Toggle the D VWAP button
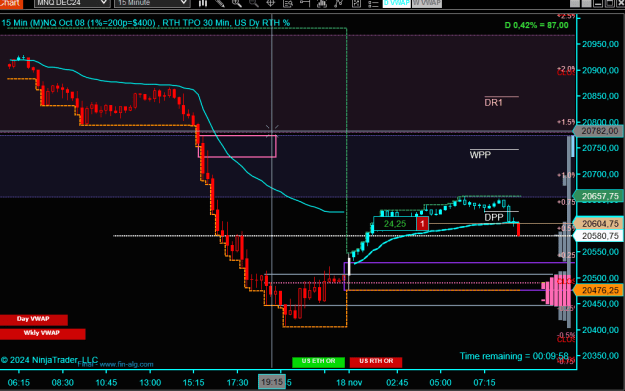This screenshot has height=391, width=625. click(397, 3)
